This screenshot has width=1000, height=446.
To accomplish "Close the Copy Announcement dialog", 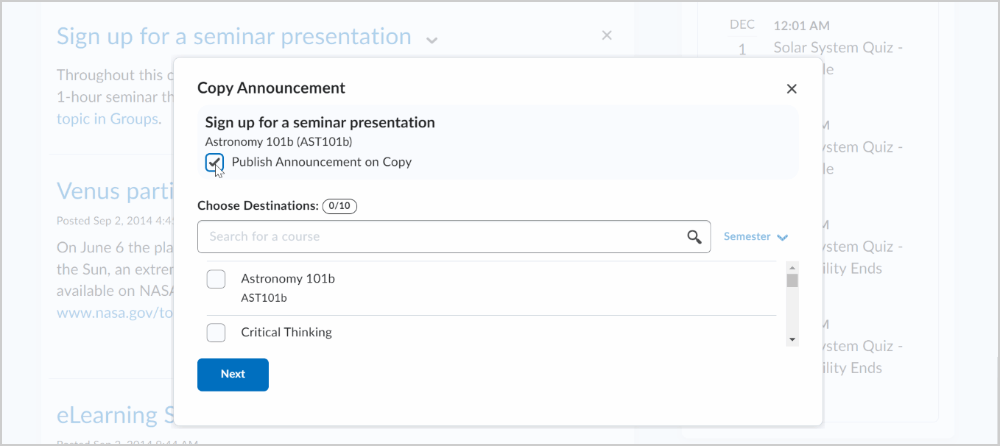I will pos(791,89).
